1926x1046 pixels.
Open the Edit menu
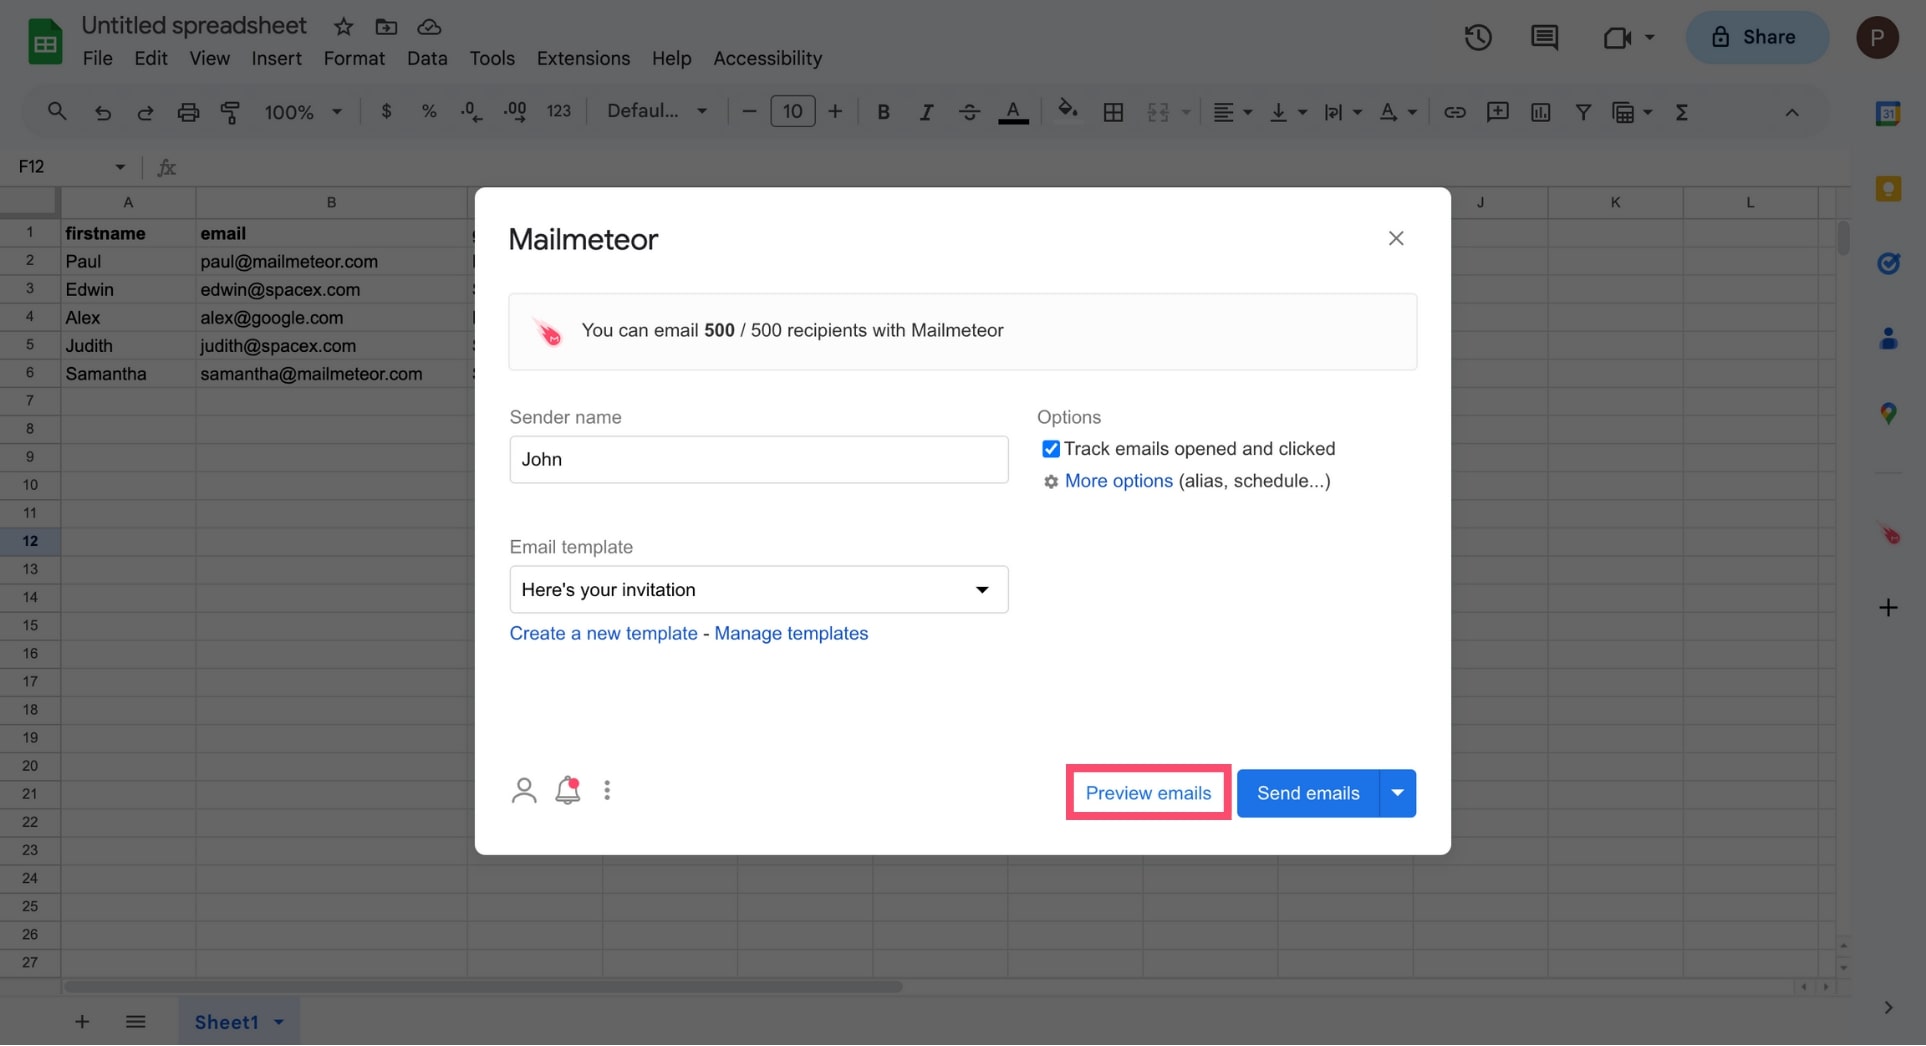click(x=151, y=58)
